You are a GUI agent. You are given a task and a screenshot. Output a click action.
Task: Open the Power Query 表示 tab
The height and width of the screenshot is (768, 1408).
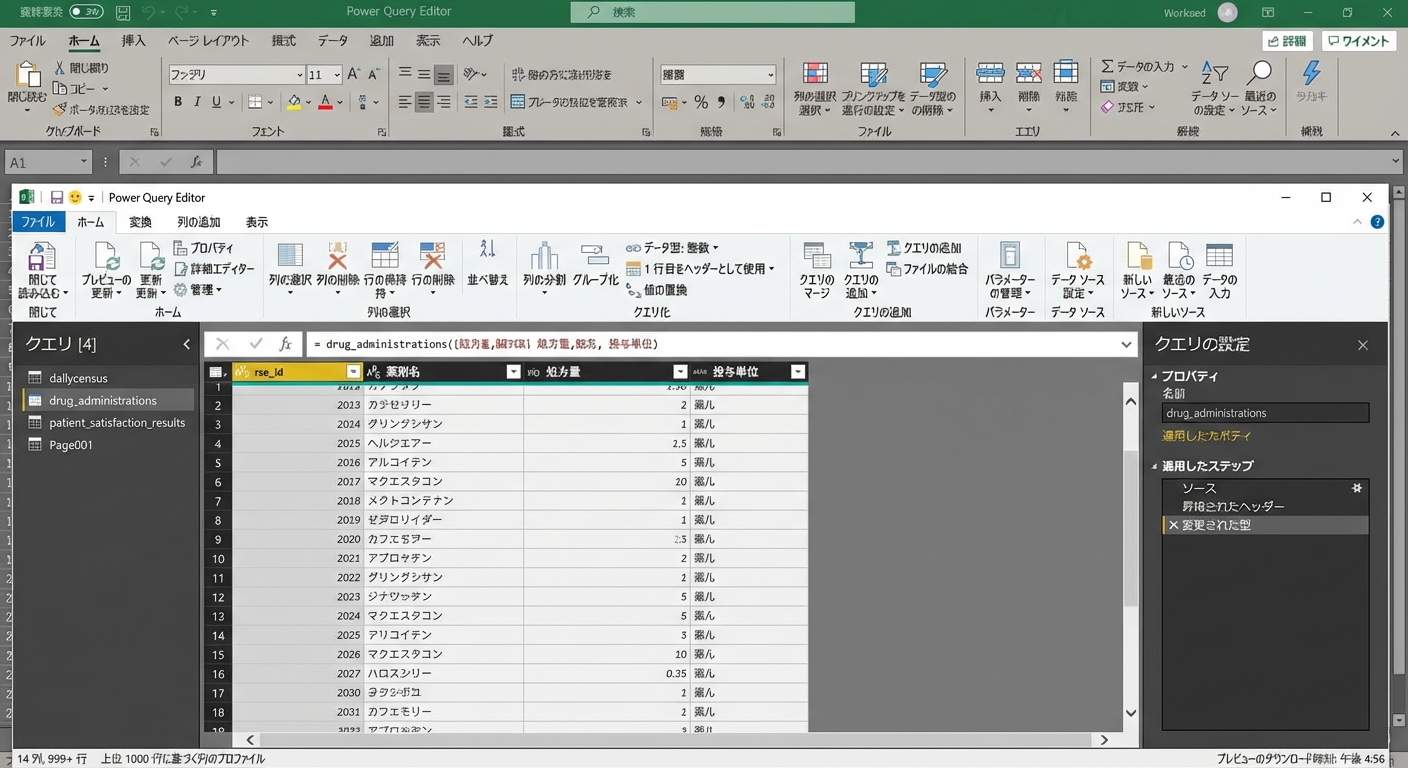point(257,222)
